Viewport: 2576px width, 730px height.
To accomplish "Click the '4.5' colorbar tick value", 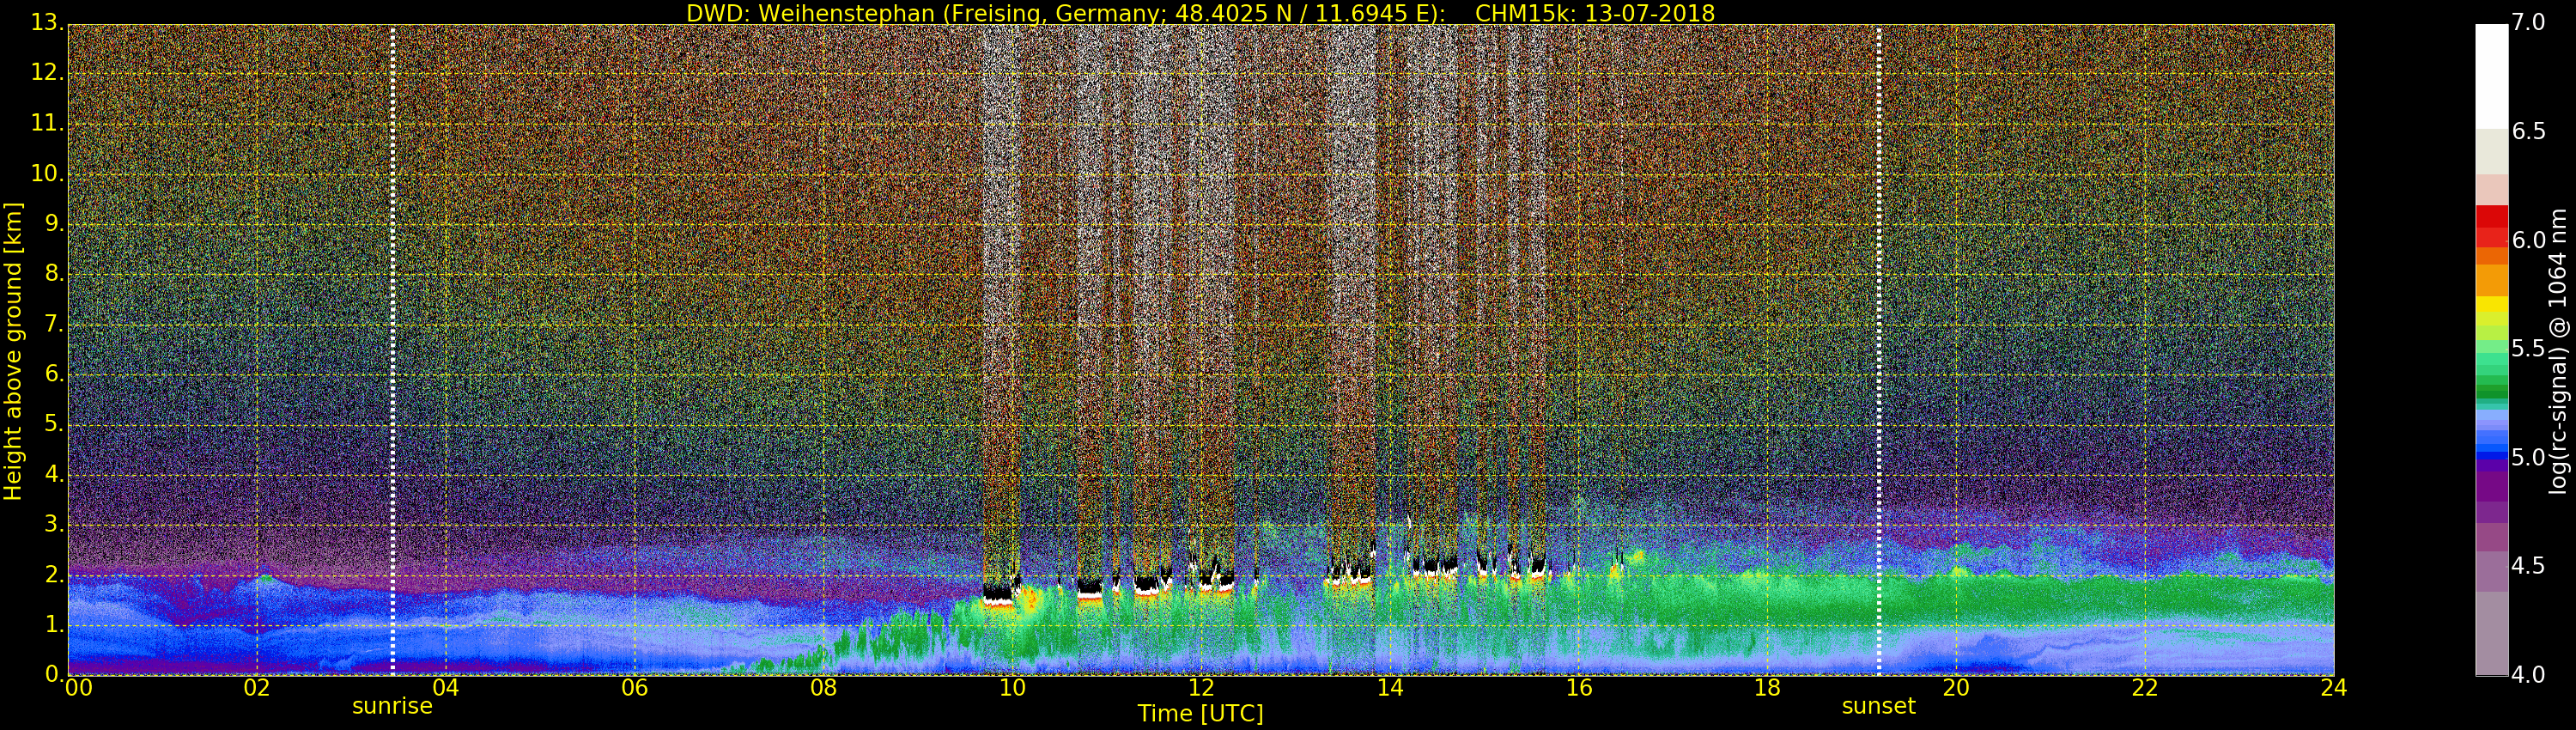I will tap(2529, 566).
